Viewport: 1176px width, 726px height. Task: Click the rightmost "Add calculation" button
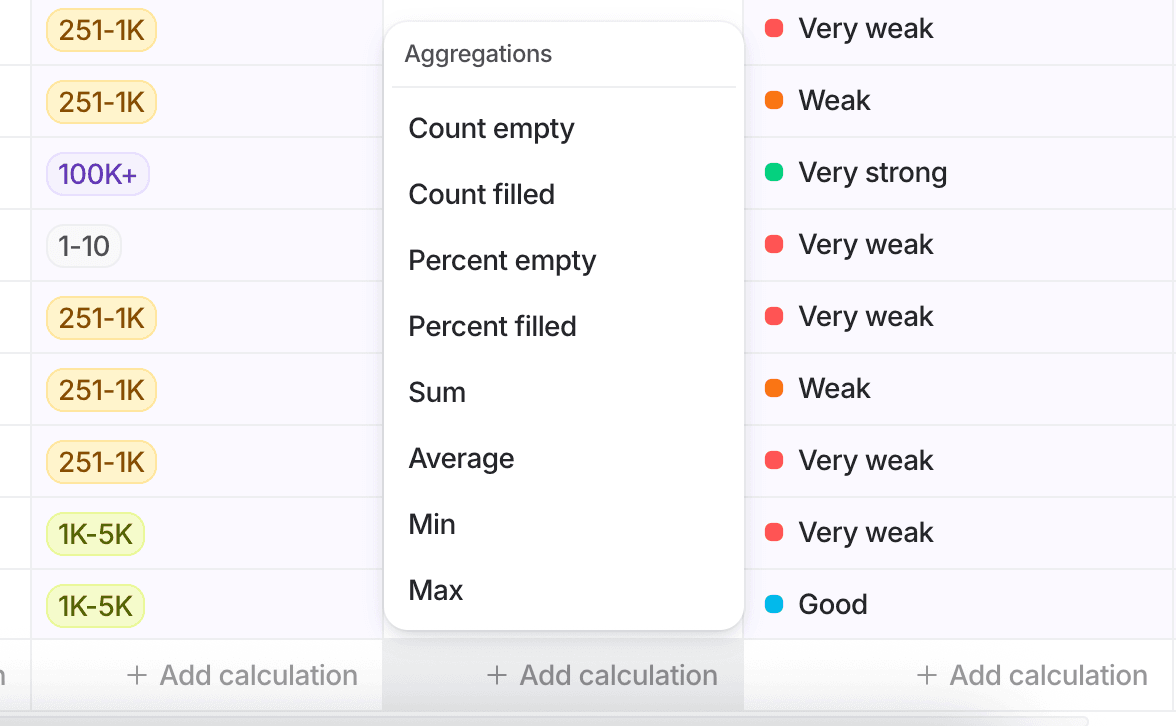1032,675
